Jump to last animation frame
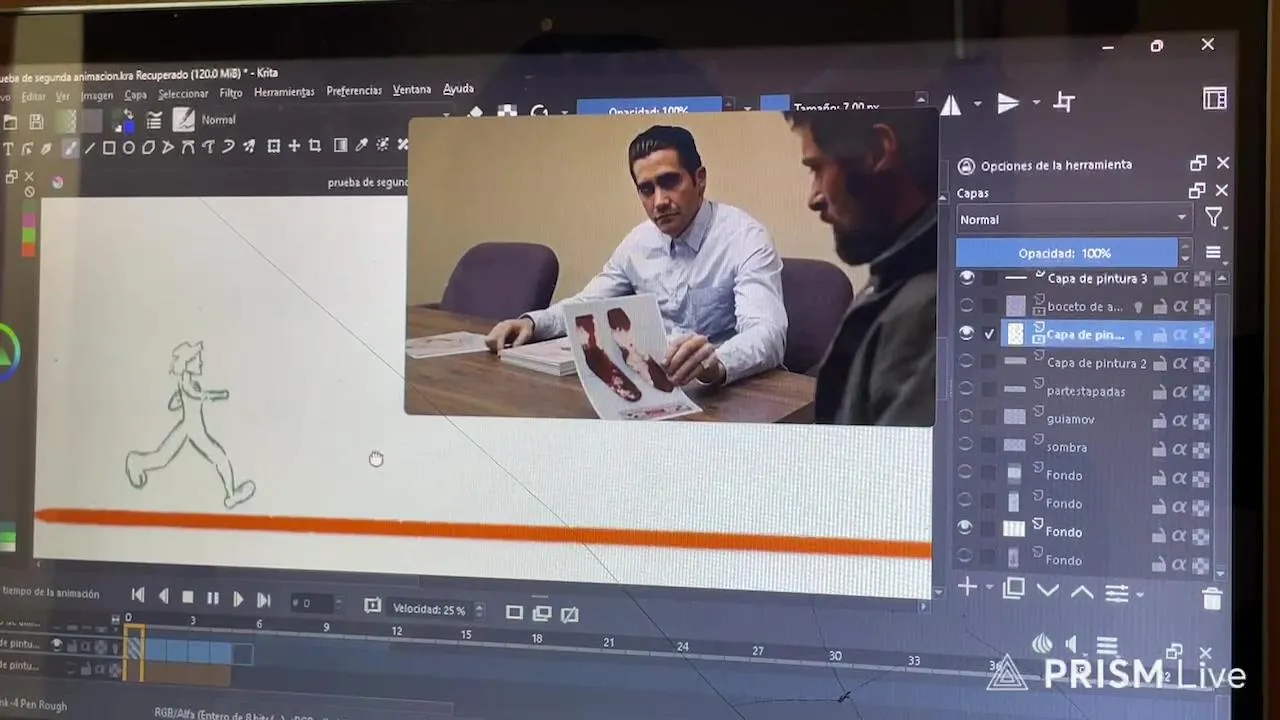 click(263, 600)
